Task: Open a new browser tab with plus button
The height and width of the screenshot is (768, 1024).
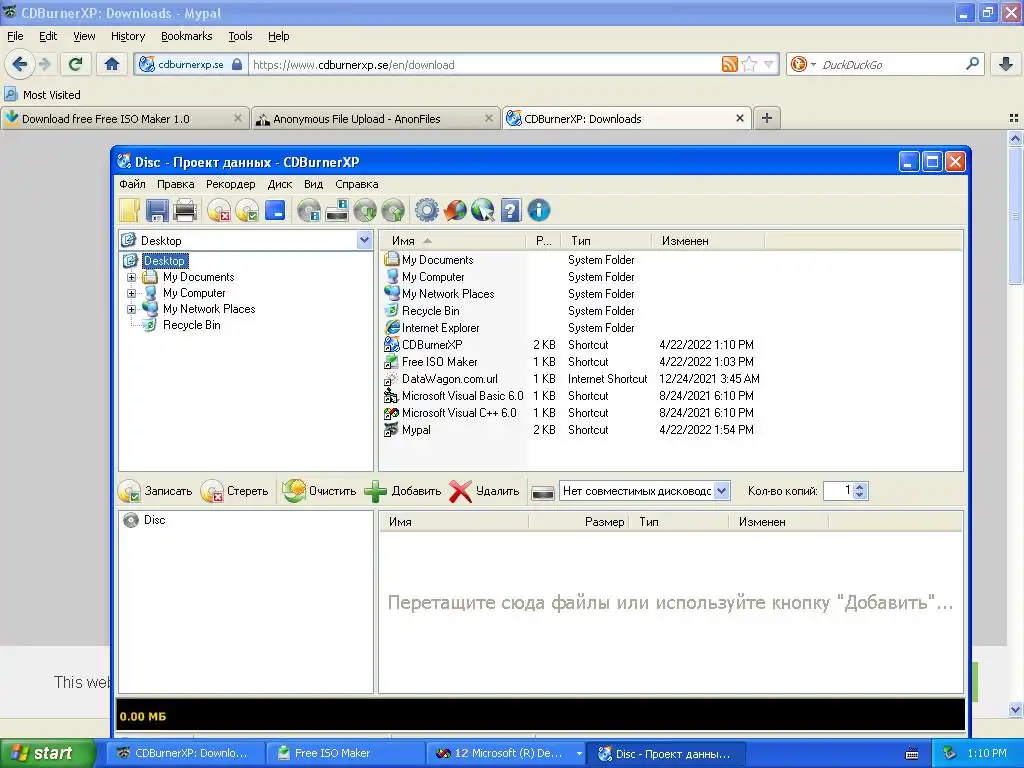Action: [767, 118]
